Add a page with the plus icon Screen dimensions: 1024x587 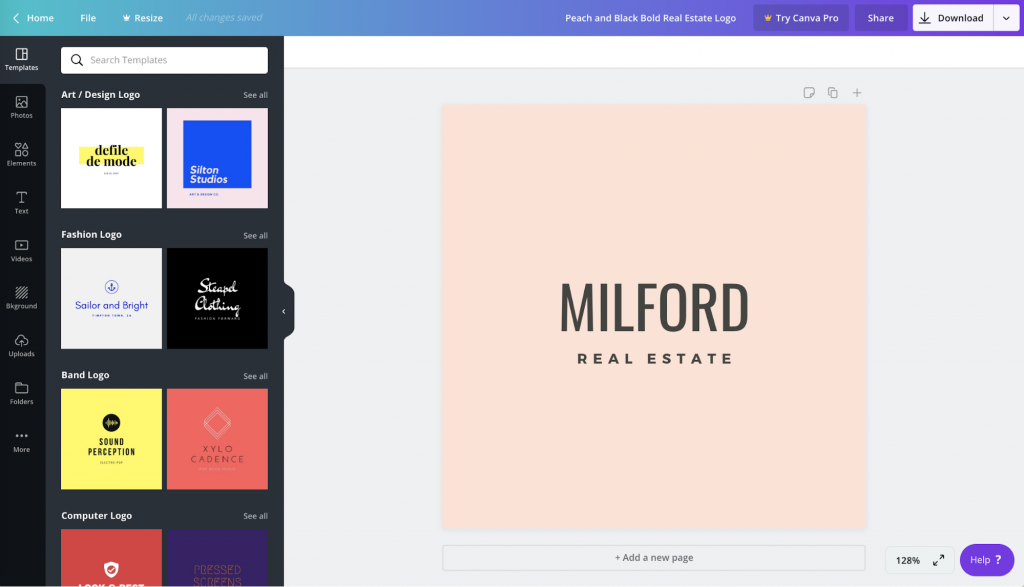[x=857, y=93]
